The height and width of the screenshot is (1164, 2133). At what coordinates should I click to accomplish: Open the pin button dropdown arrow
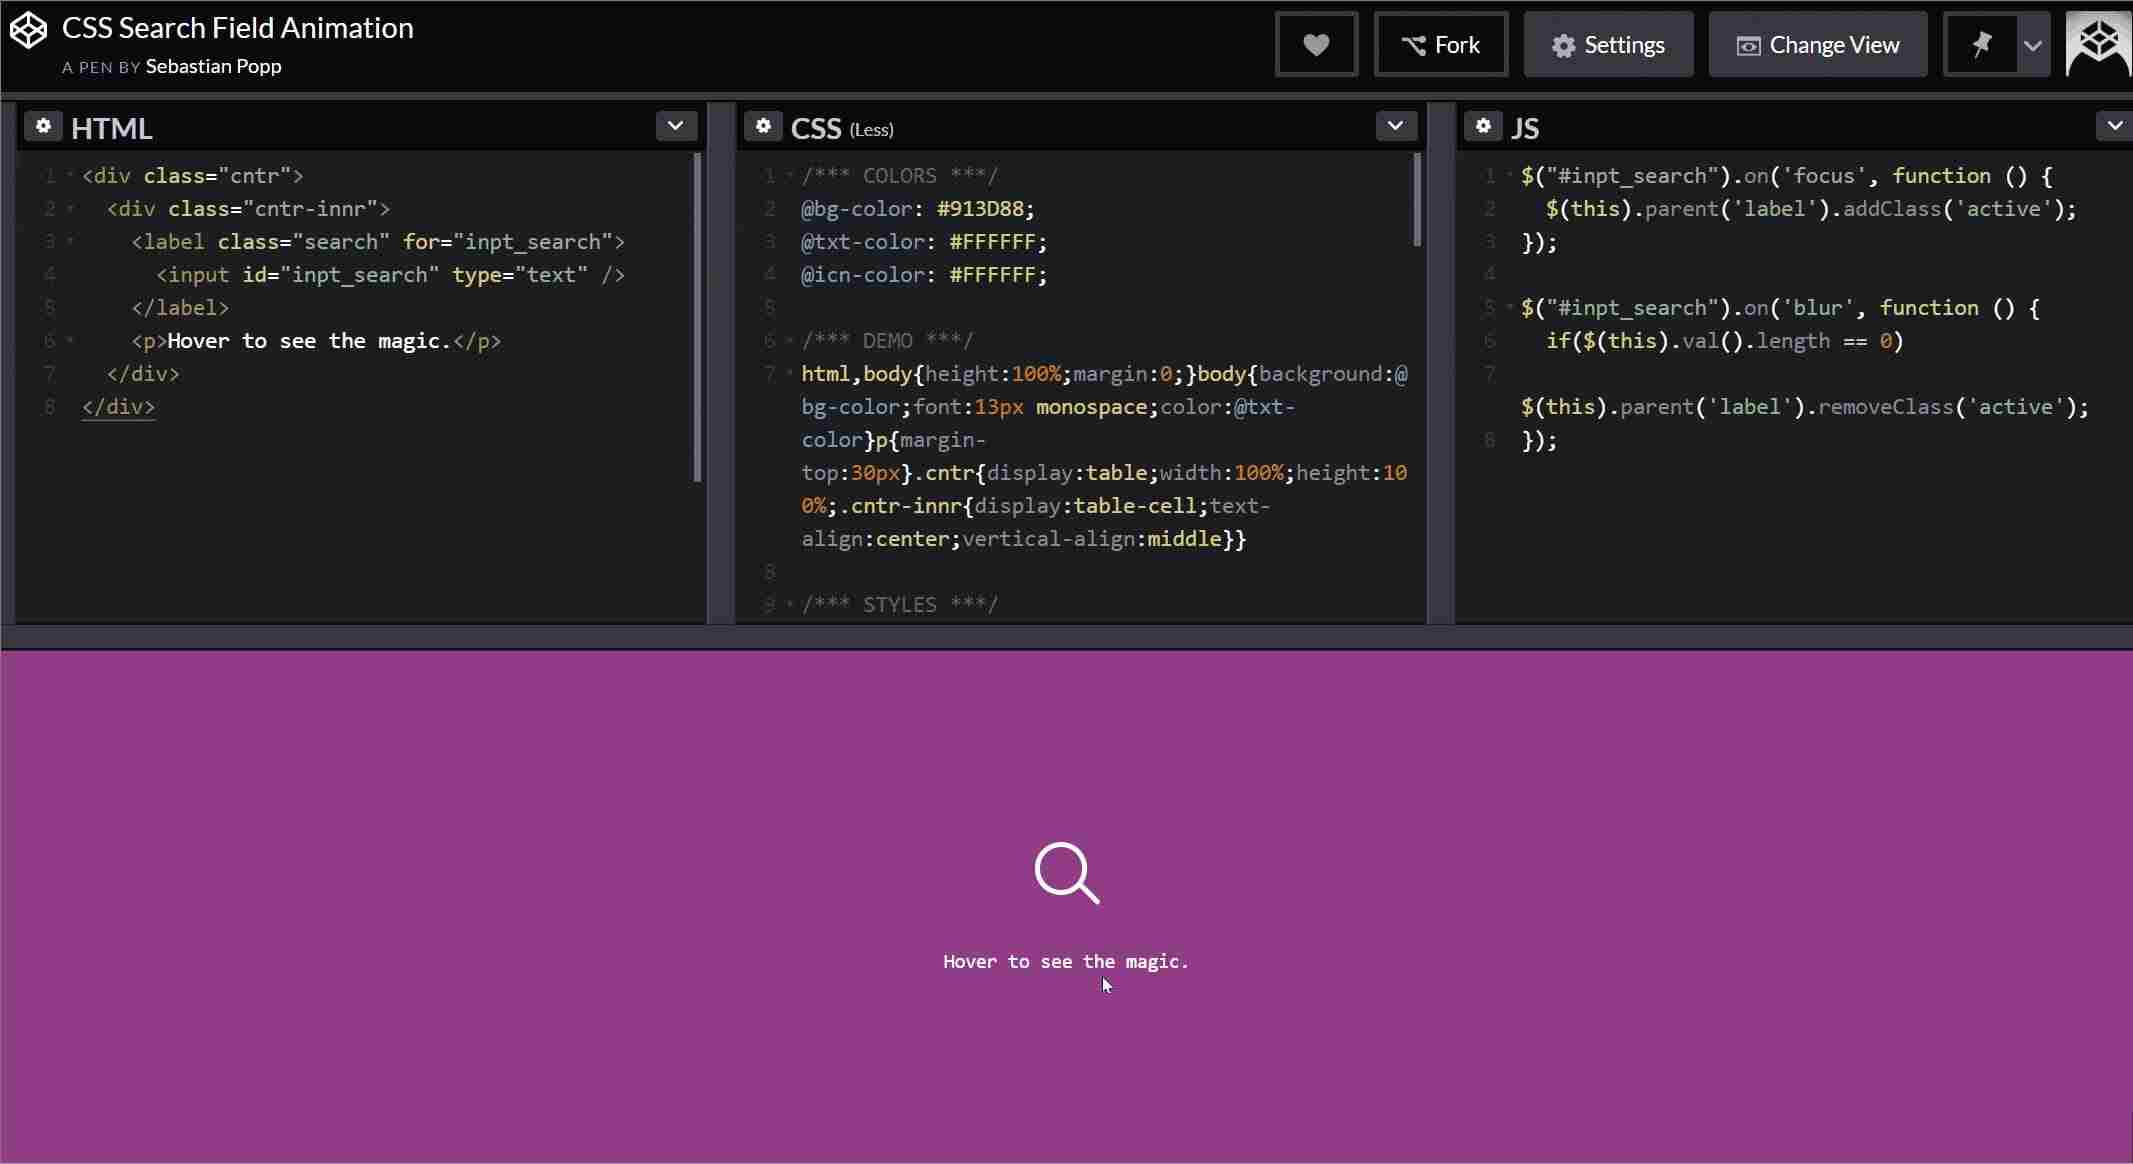pos(2034,44)
